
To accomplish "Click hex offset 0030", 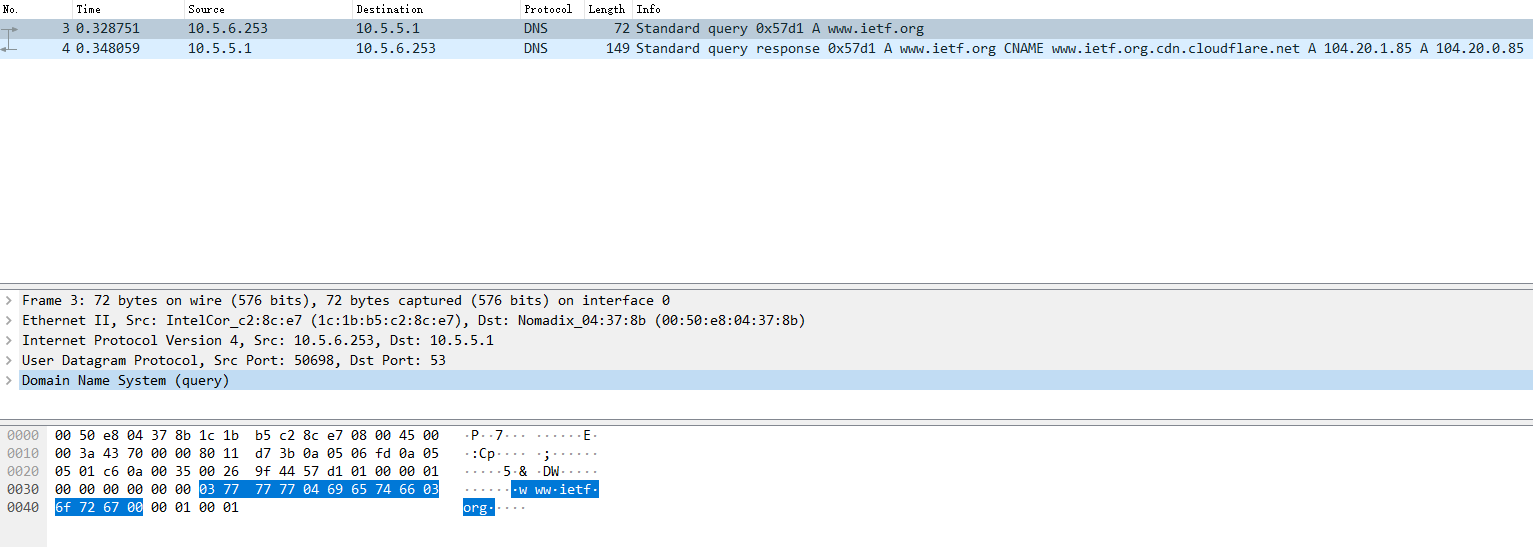I will coord(23,489).
